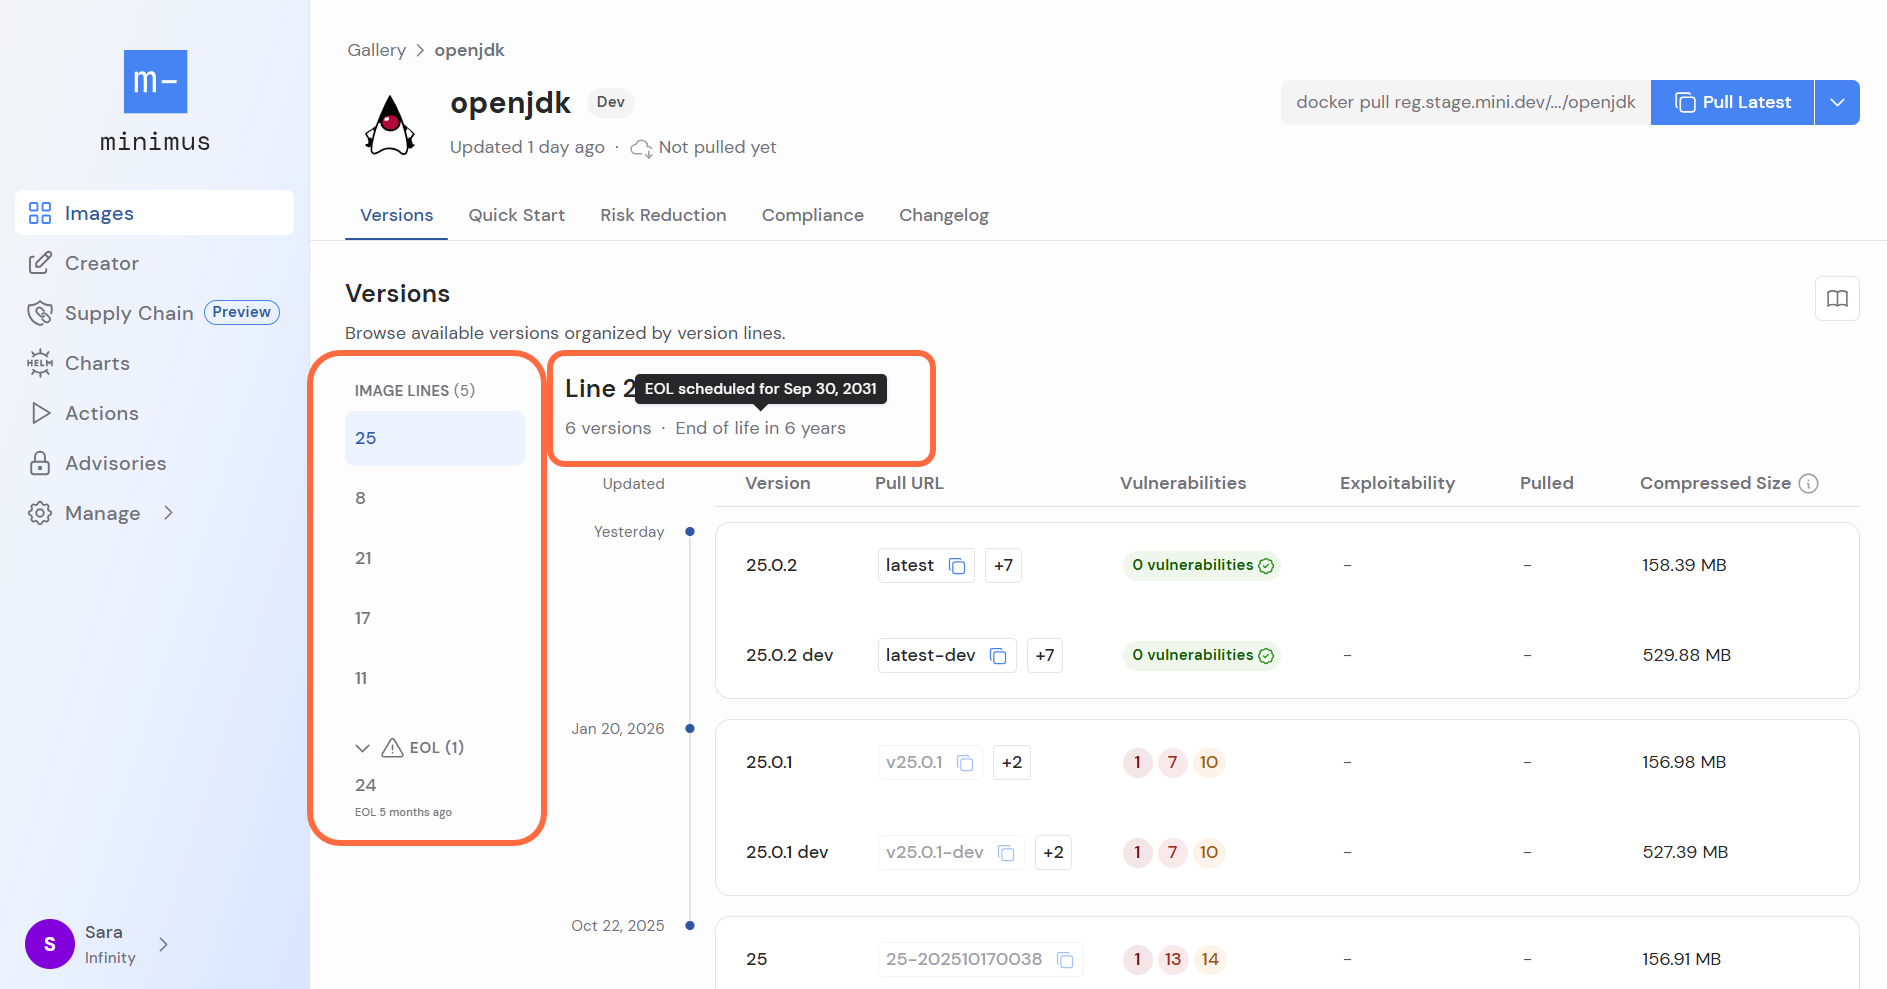This screenshot has height=989, width=1887.
Task: Click the high count 7 for 25.0.1
Action: click(1173, 763)
